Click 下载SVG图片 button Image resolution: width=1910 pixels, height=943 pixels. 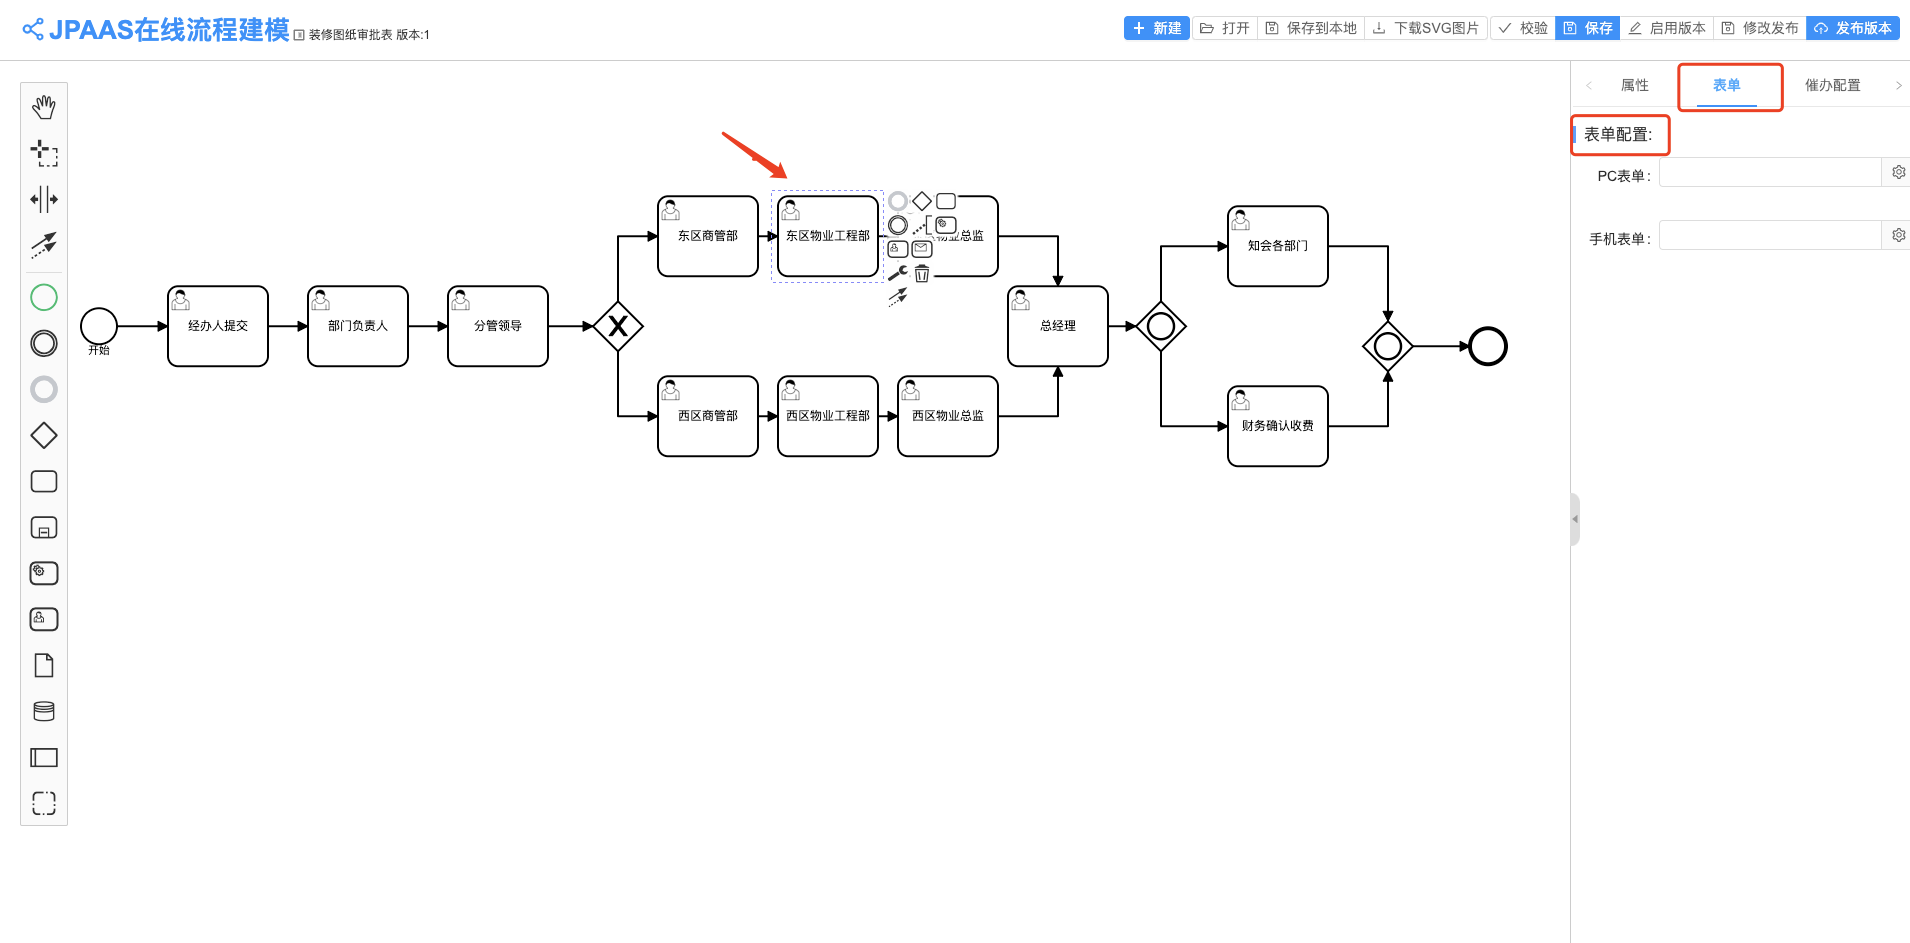(x=1425, y=28)
